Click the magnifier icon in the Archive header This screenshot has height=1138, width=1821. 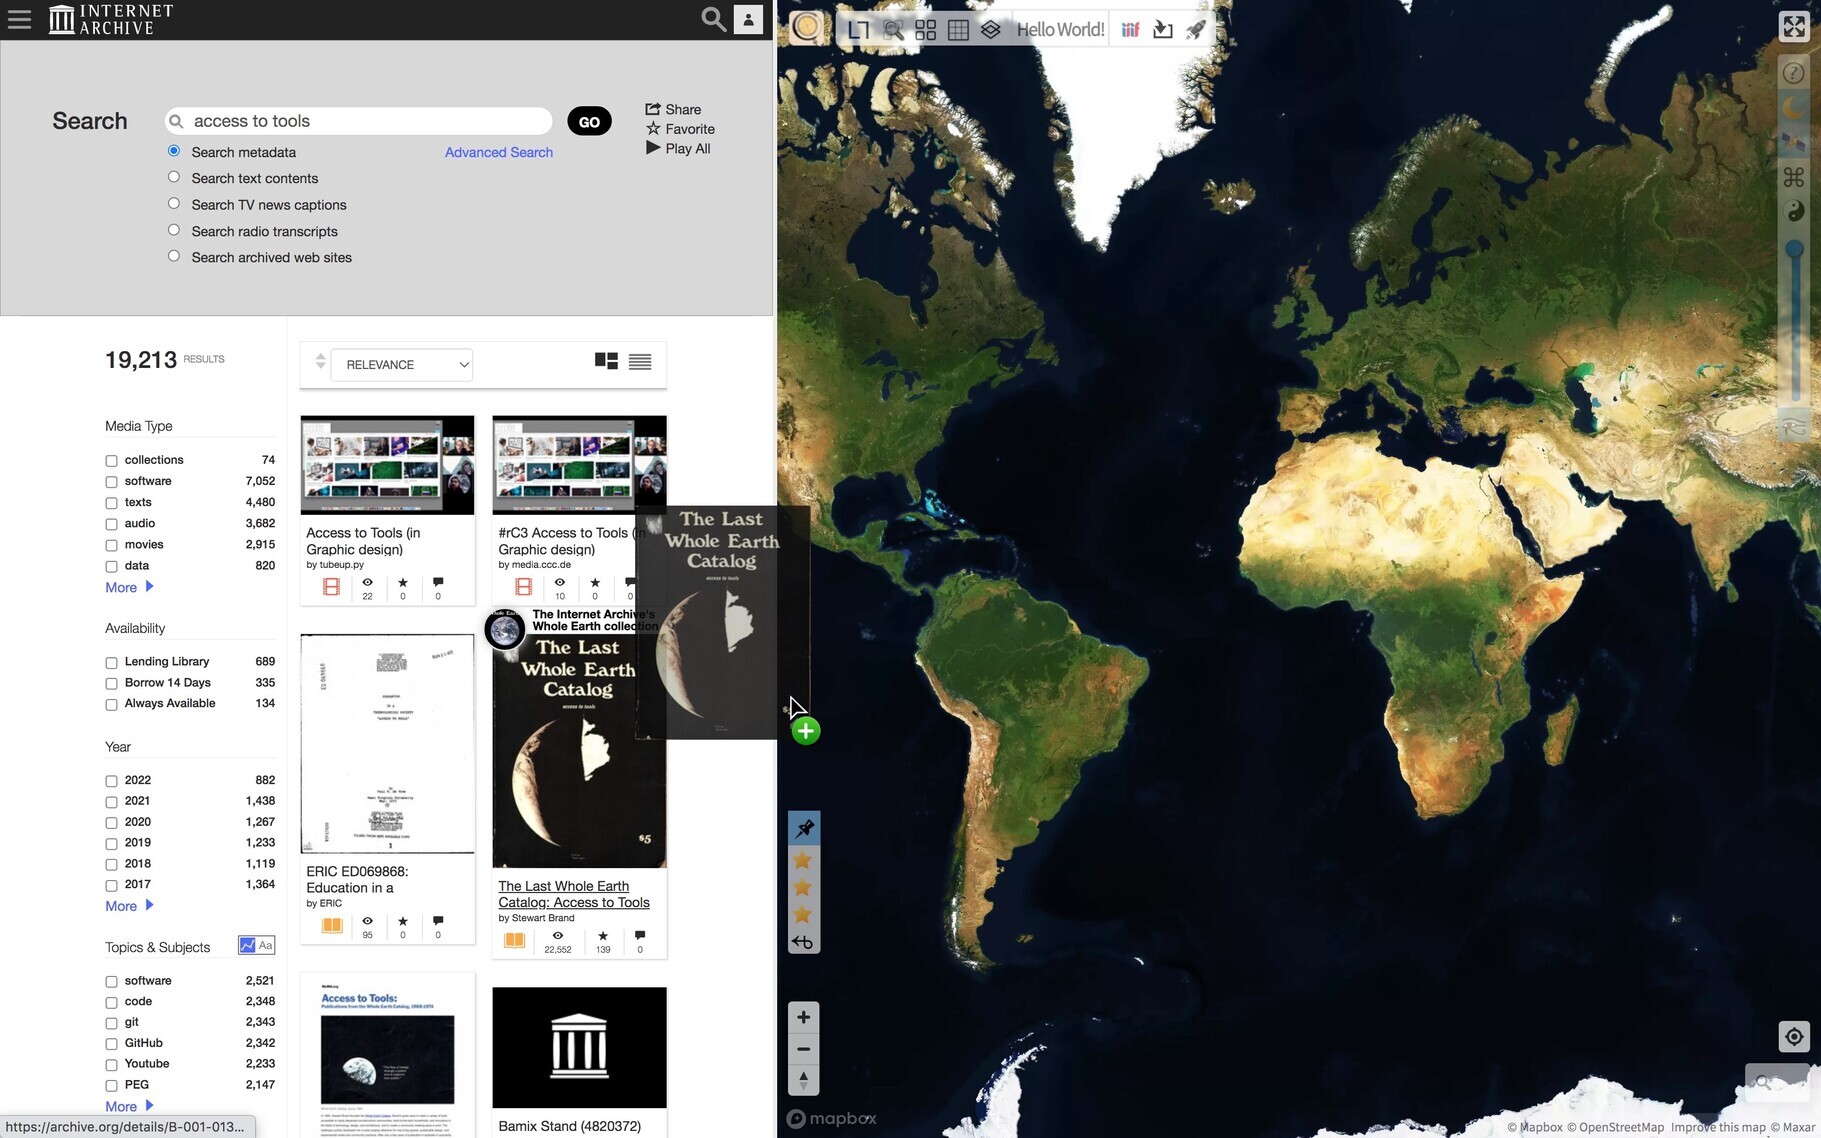713,19
